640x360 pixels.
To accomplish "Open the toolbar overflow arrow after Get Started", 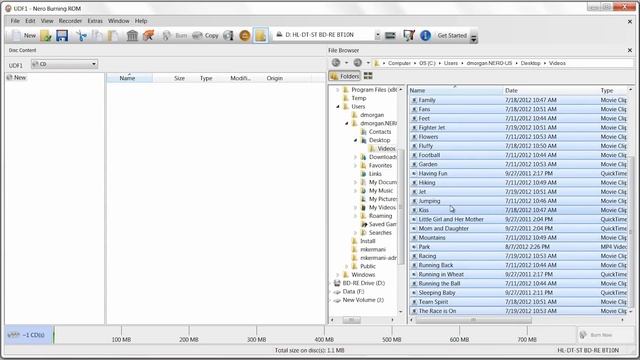I will click(473, 38).
